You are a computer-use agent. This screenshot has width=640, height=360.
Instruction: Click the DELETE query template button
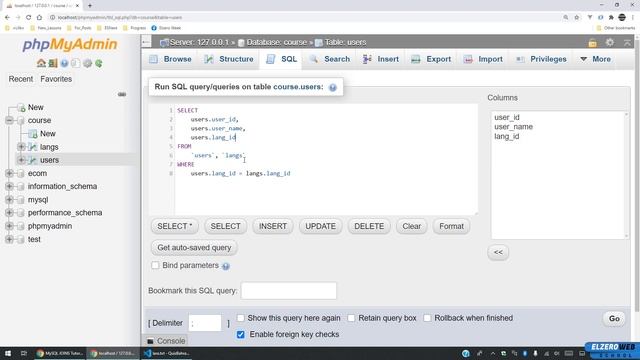369,227
